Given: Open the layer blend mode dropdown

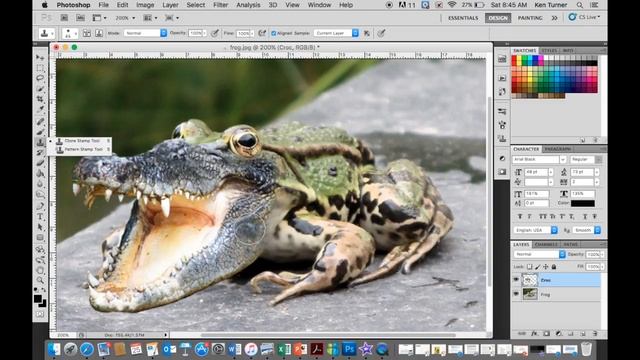Looking at the screenshot, I should (x=539, y=254).
